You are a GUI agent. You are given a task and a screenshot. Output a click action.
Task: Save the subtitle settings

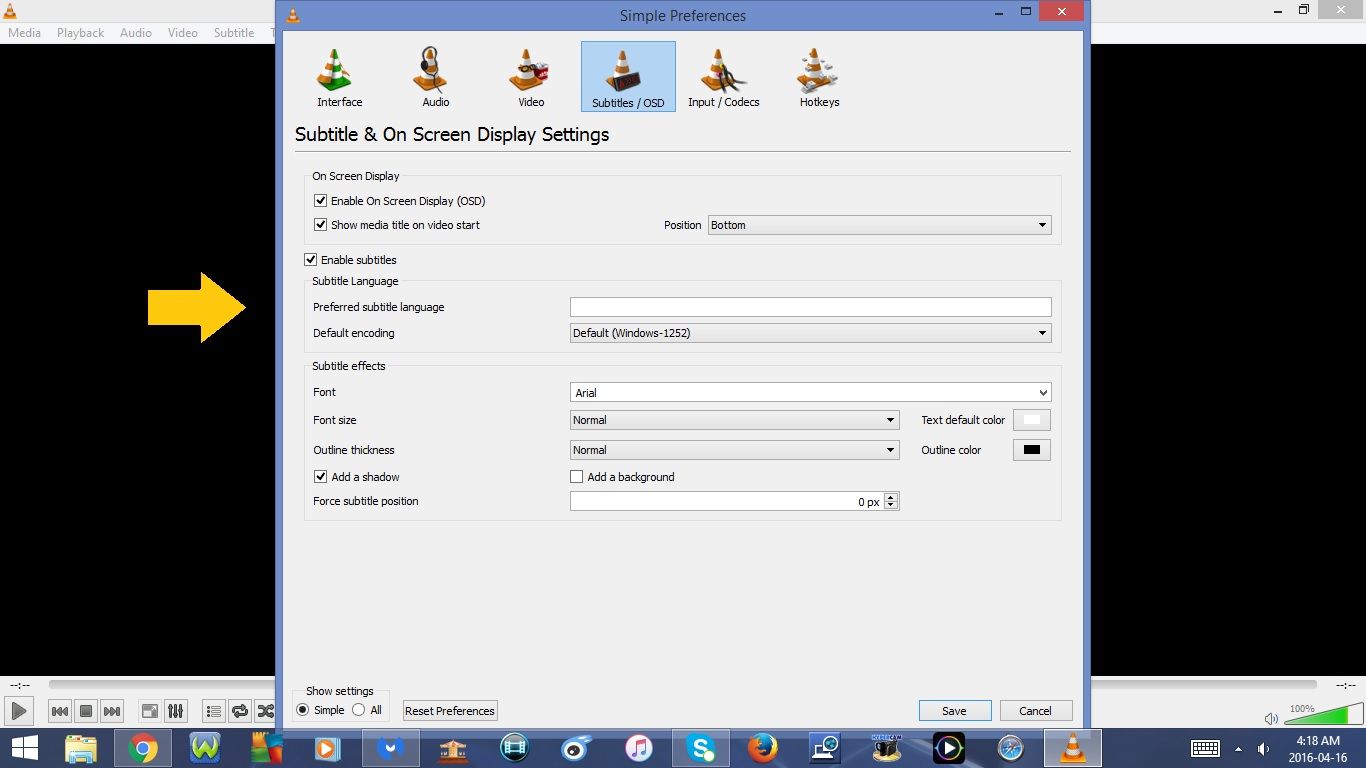tap(954, 710)
